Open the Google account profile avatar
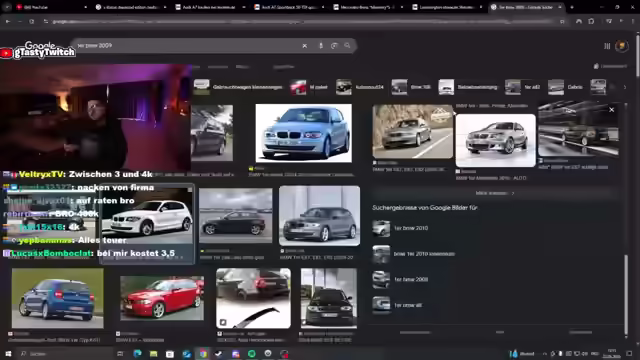 tap(622, 46)
